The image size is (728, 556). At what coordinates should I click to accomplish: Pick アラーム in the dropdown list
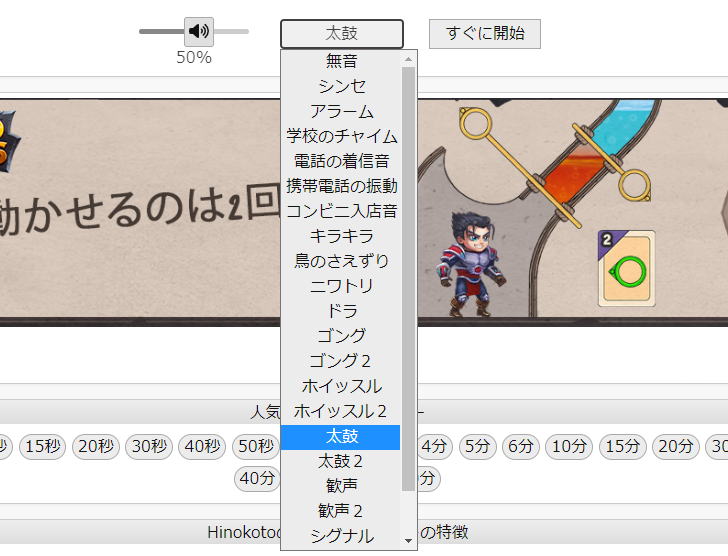pos(341,111)
